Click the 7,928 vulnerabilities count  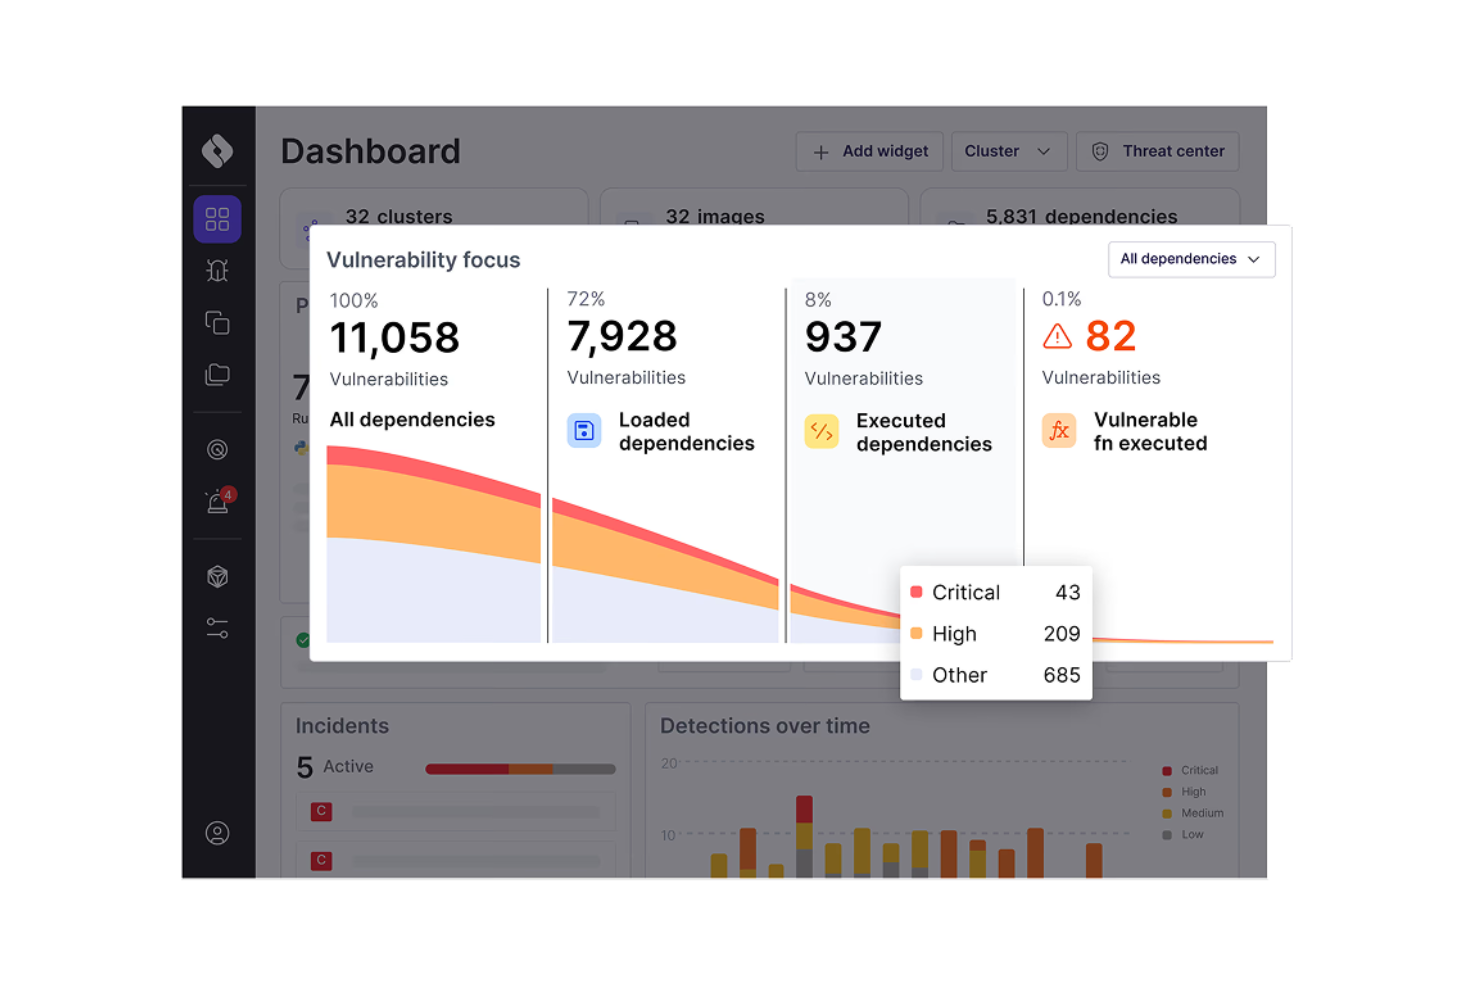point(622,337)
